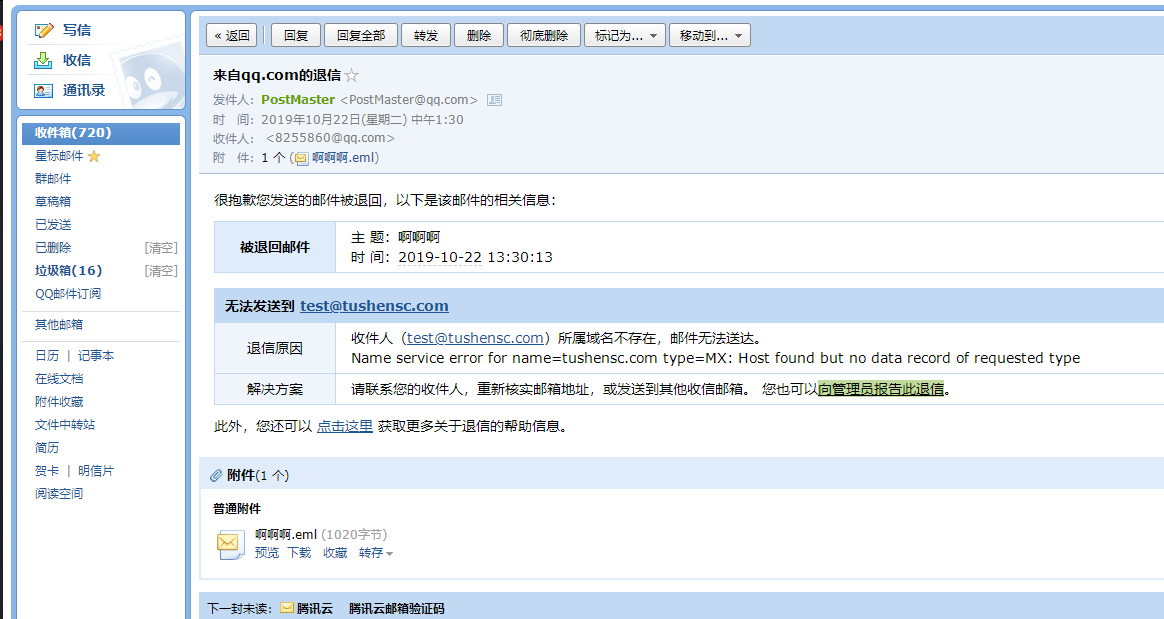Click 收藏 to favorite the attachment
Screen dimensions: 1164x619
[x=336, y=553]
